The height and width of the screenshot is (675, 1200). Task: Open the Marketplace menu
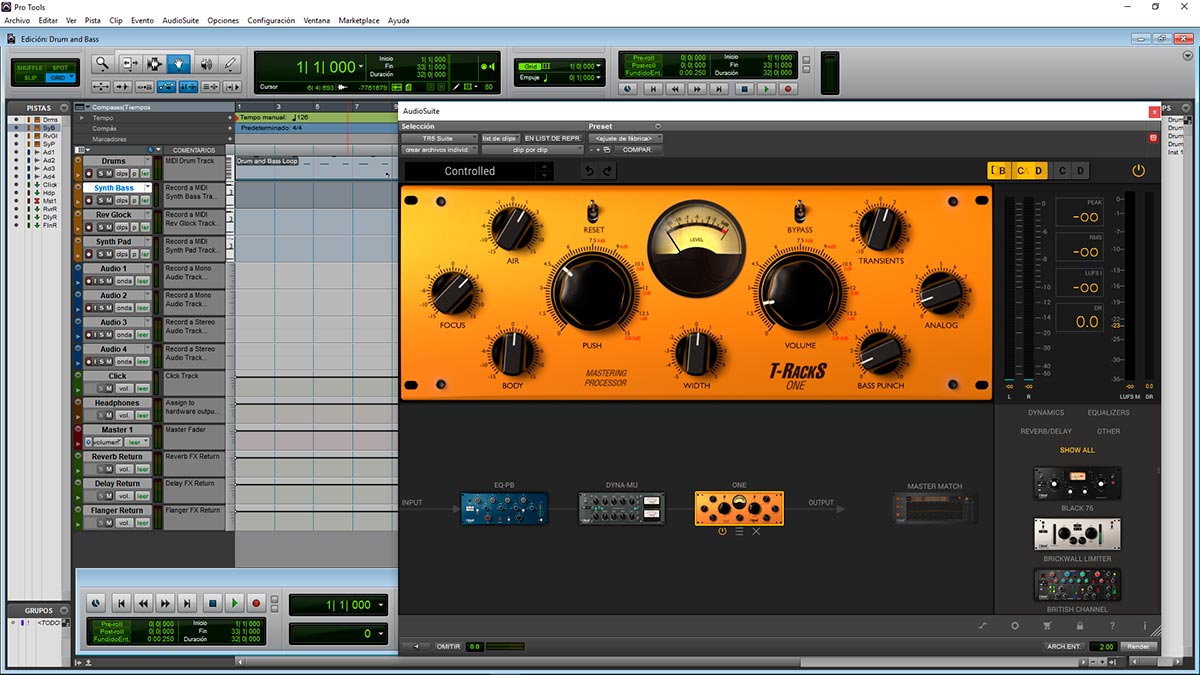(x=359, y=20)
